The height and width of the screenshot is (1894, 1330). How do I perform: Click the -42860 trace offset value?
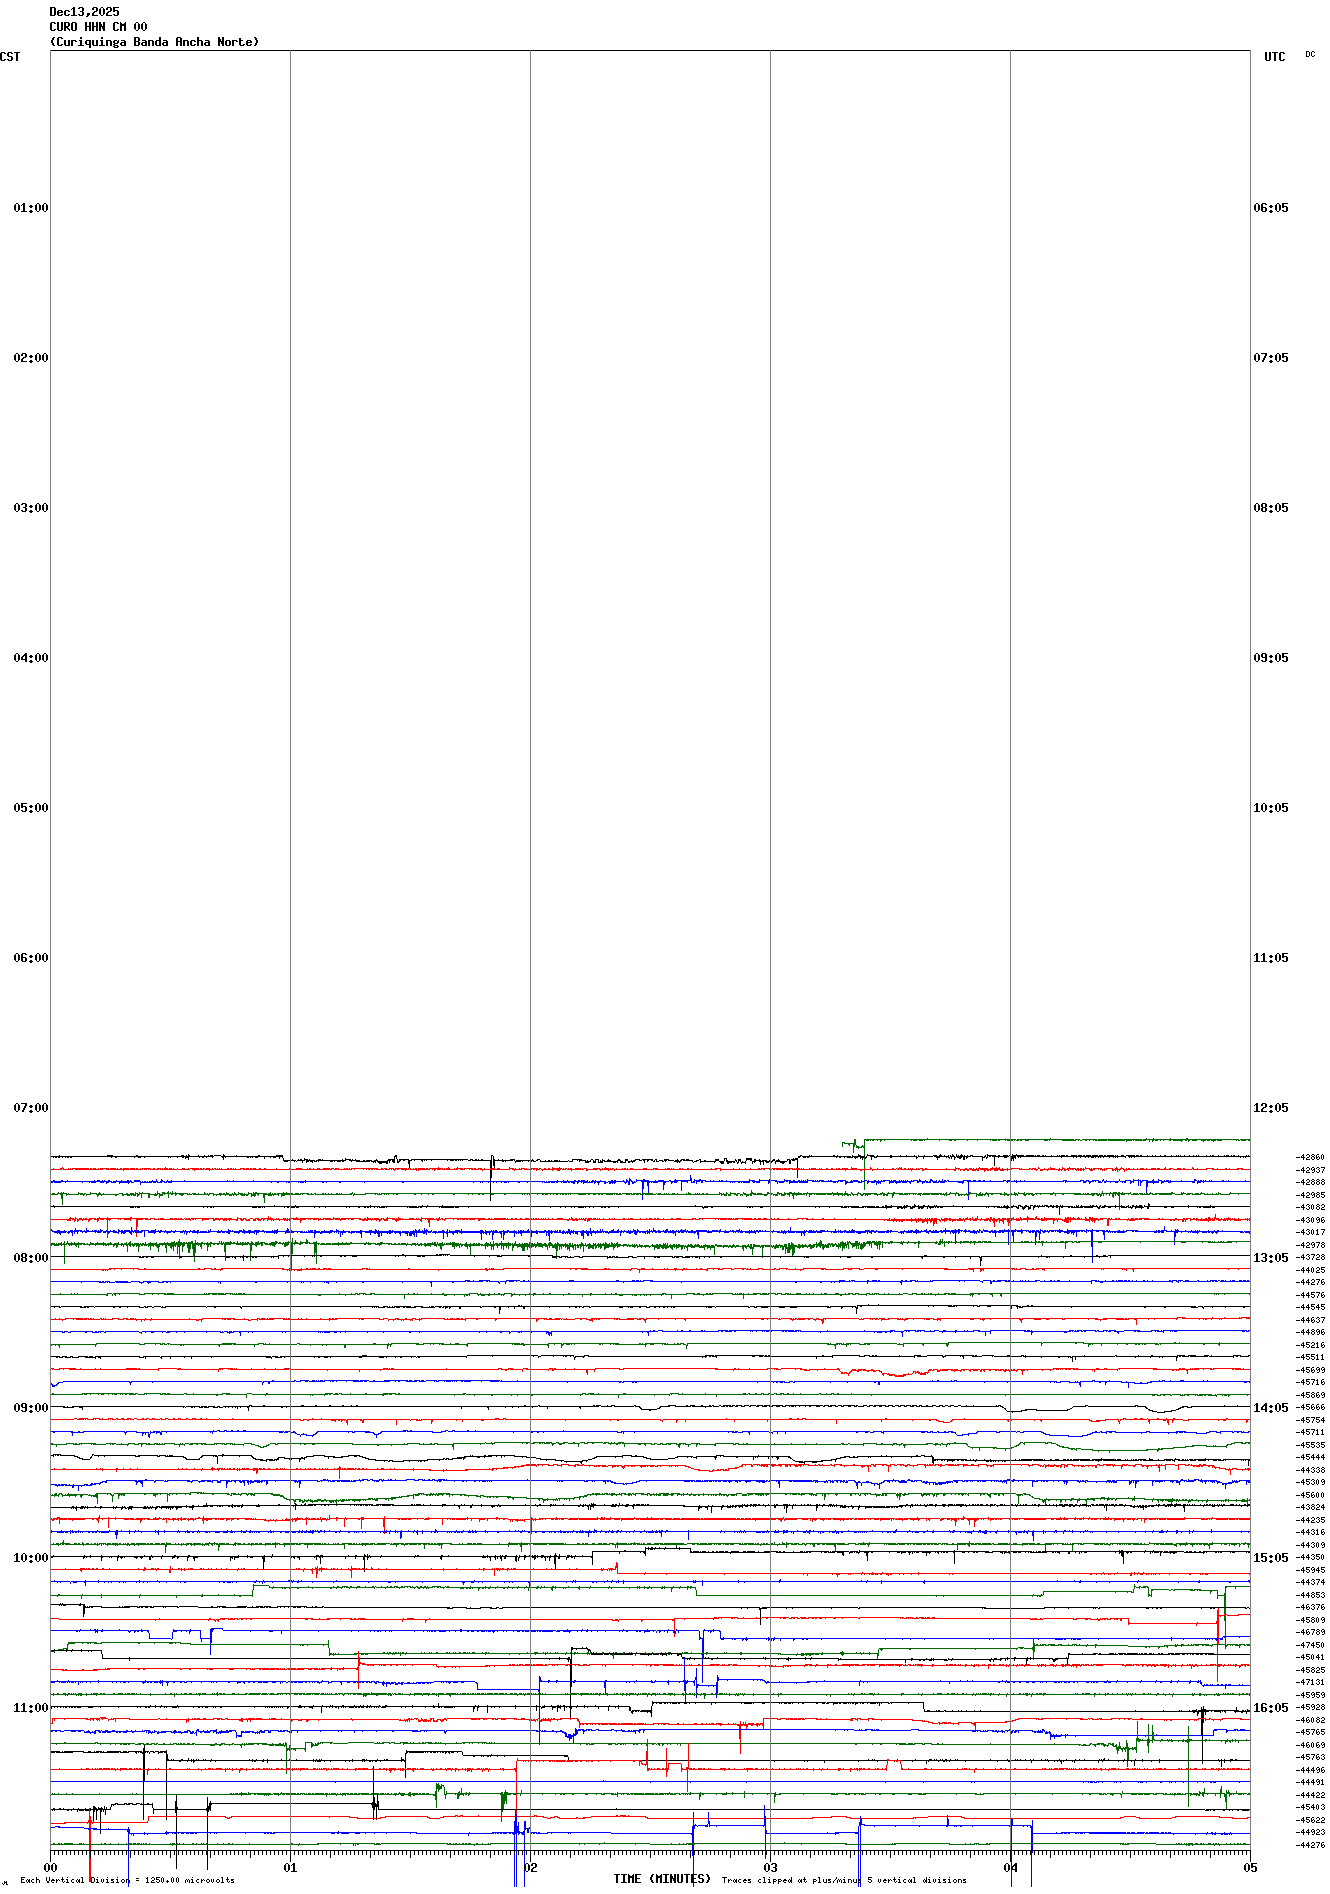click(1310, 1157)
